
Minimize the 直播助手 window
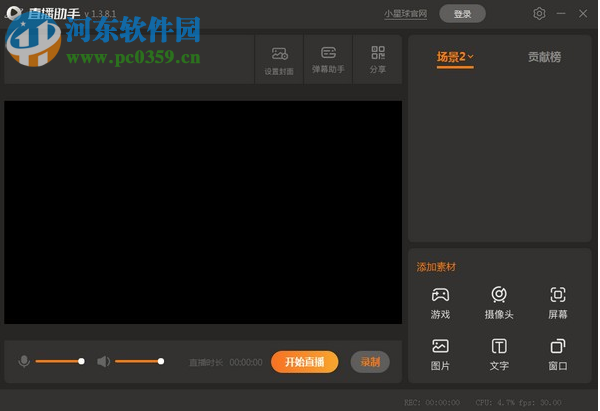tap(561, 14)
